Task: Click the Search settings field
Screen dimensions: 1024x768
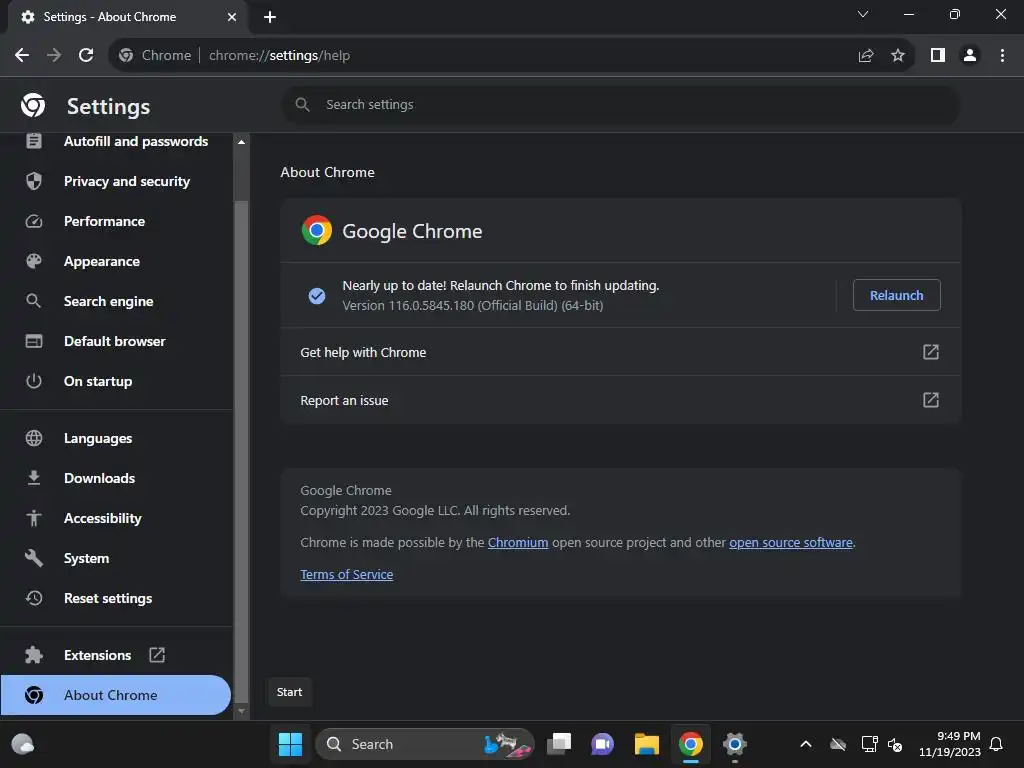Action: (x=620, y=104)
